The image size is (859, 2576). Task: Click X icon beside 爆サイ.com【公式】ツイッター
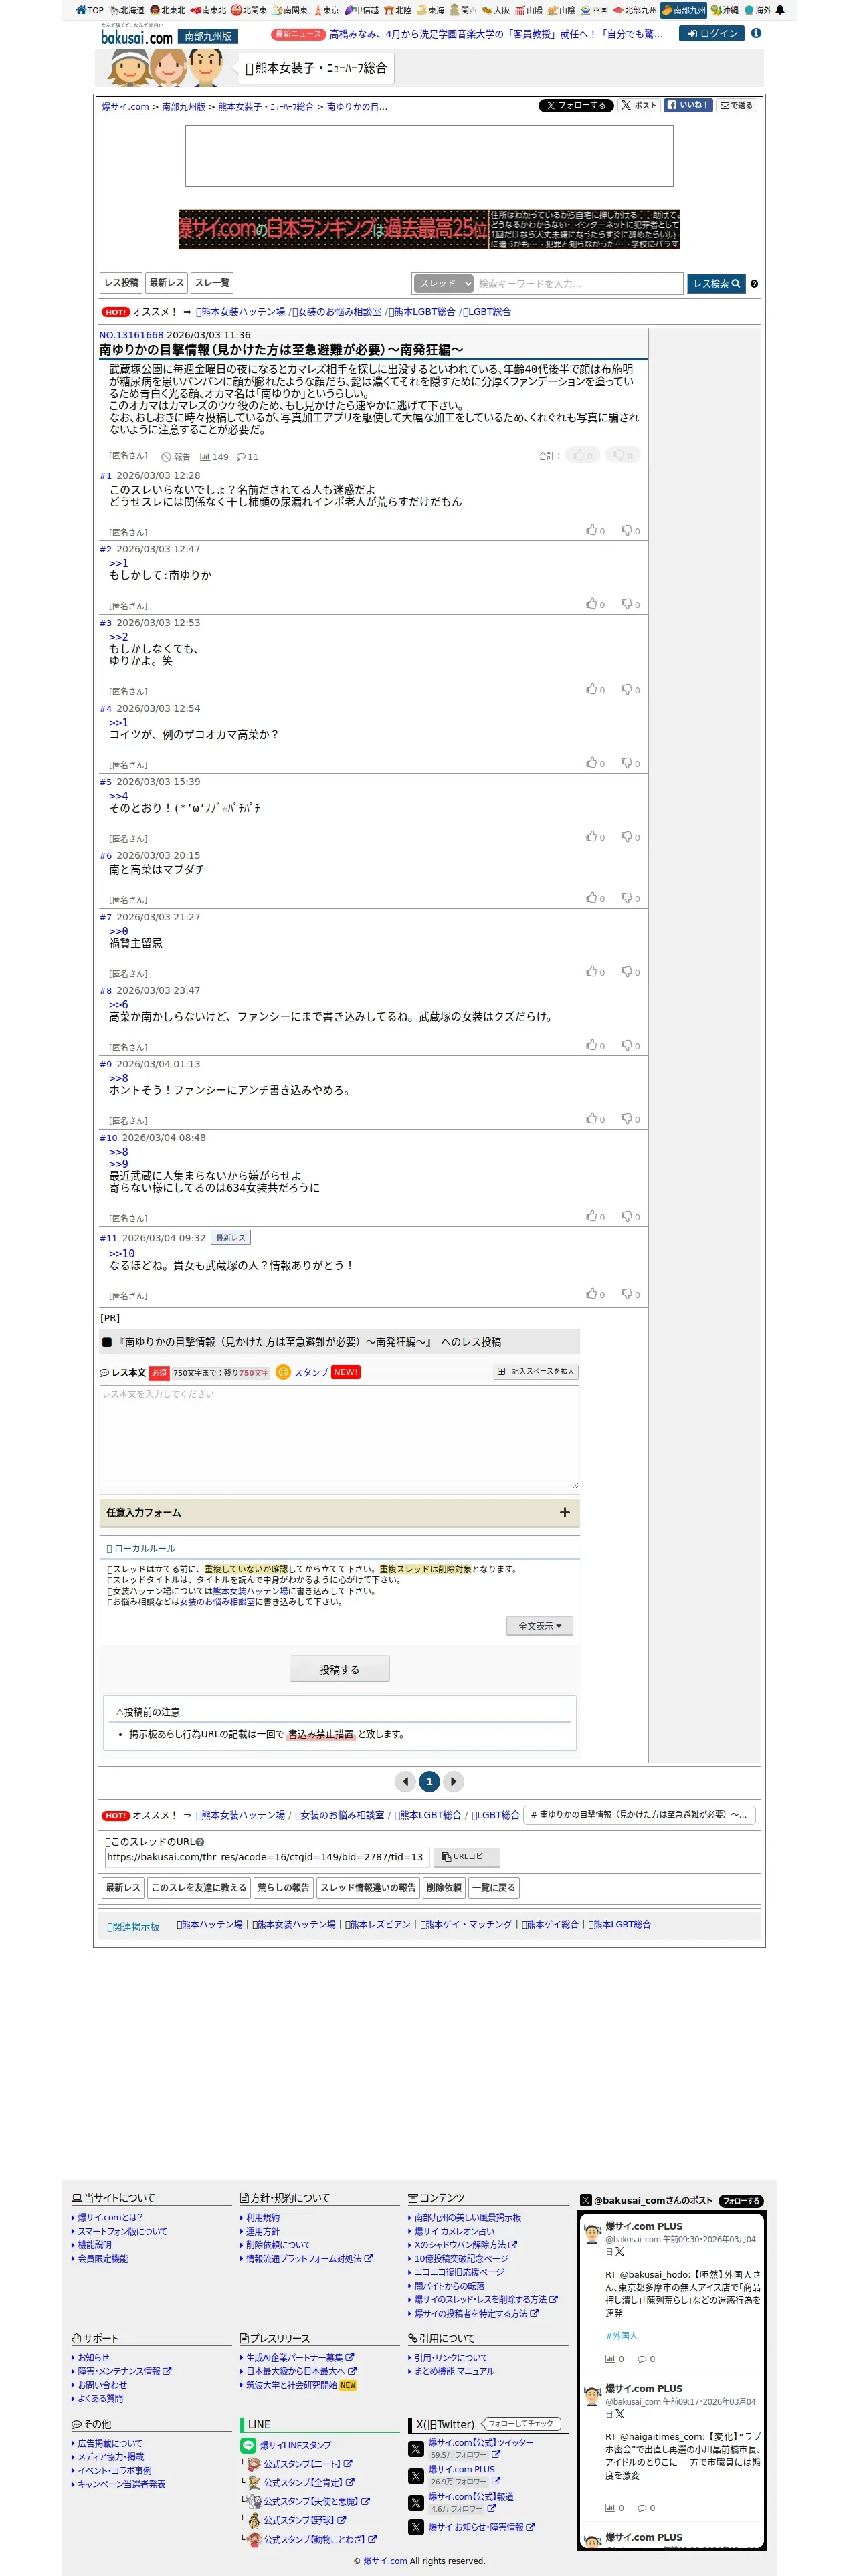coord(416,2449)
